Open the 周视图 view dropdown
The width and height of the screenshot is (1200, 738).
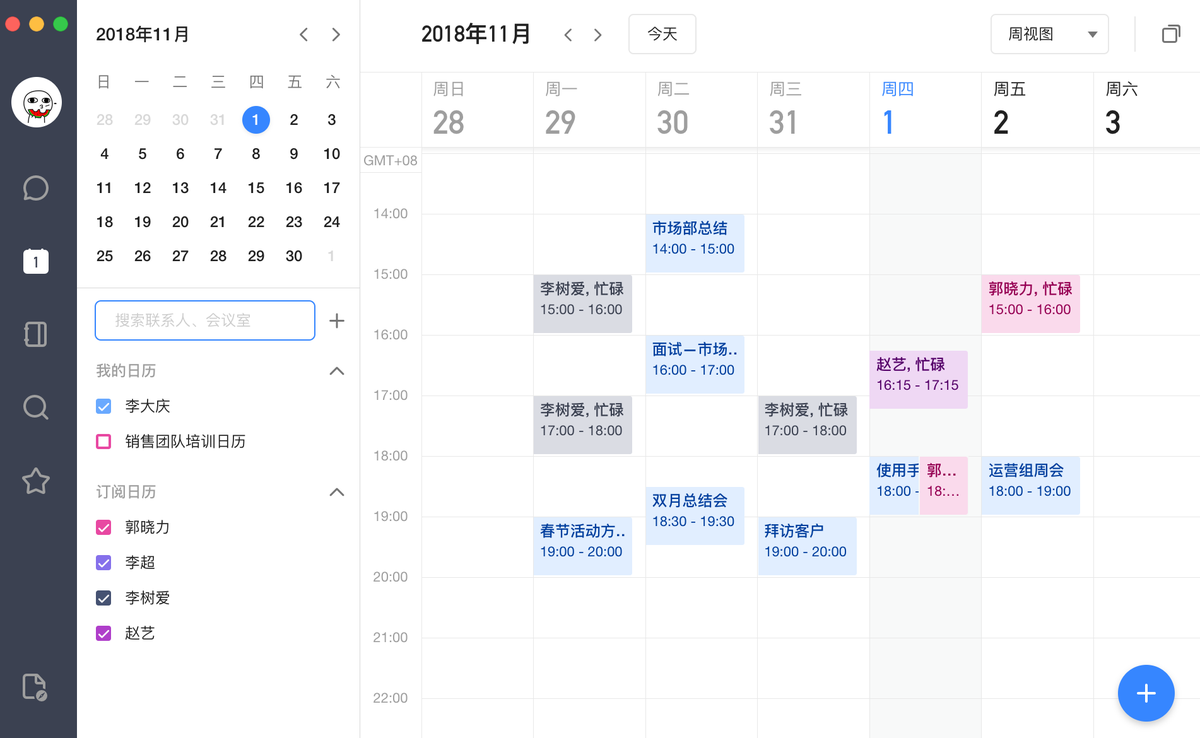1049,34
